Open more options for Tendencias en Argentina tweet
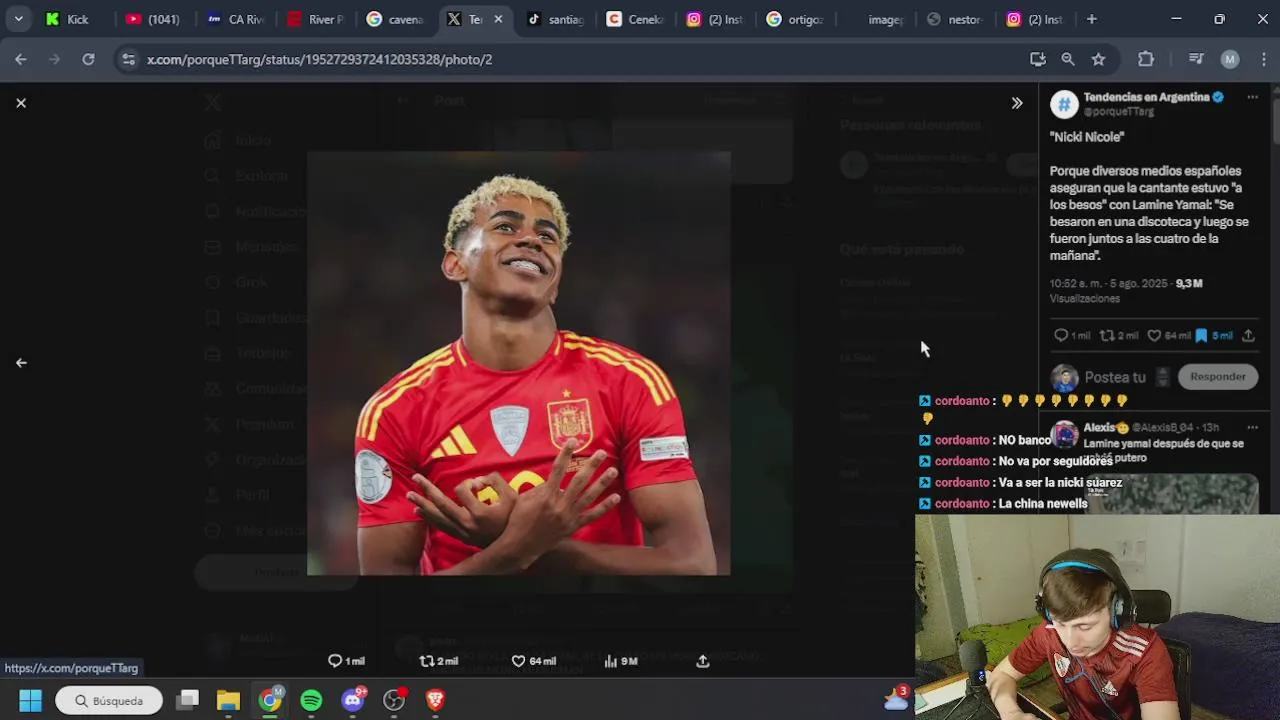The height and width of the screenshot is (720, 1280). pos(1252,97)
